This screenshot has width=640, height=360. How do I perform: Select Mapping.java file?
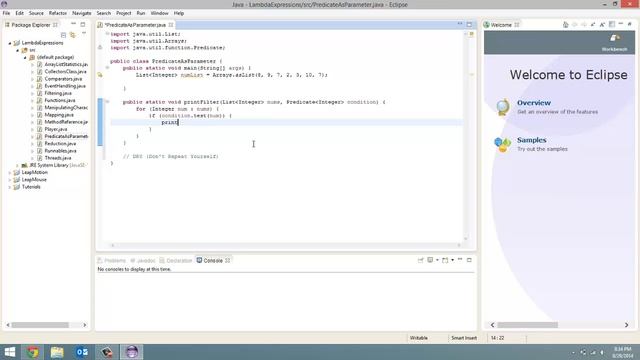[59, 115]
